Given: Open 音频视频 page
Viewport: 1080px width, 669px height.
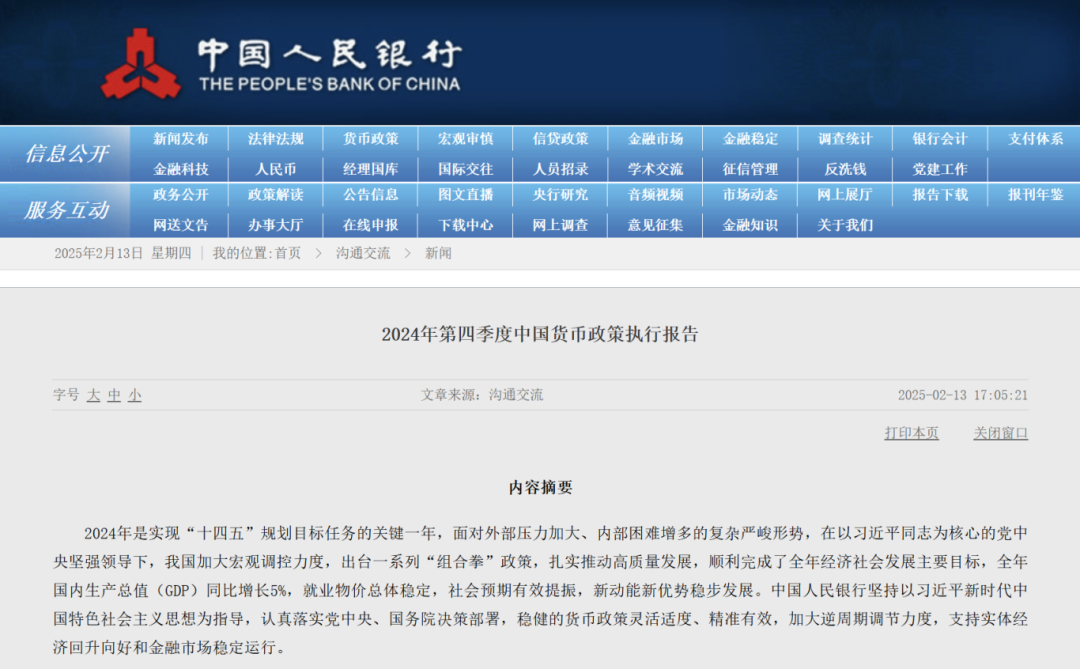Looking at the screenshot, I should 655,195.
